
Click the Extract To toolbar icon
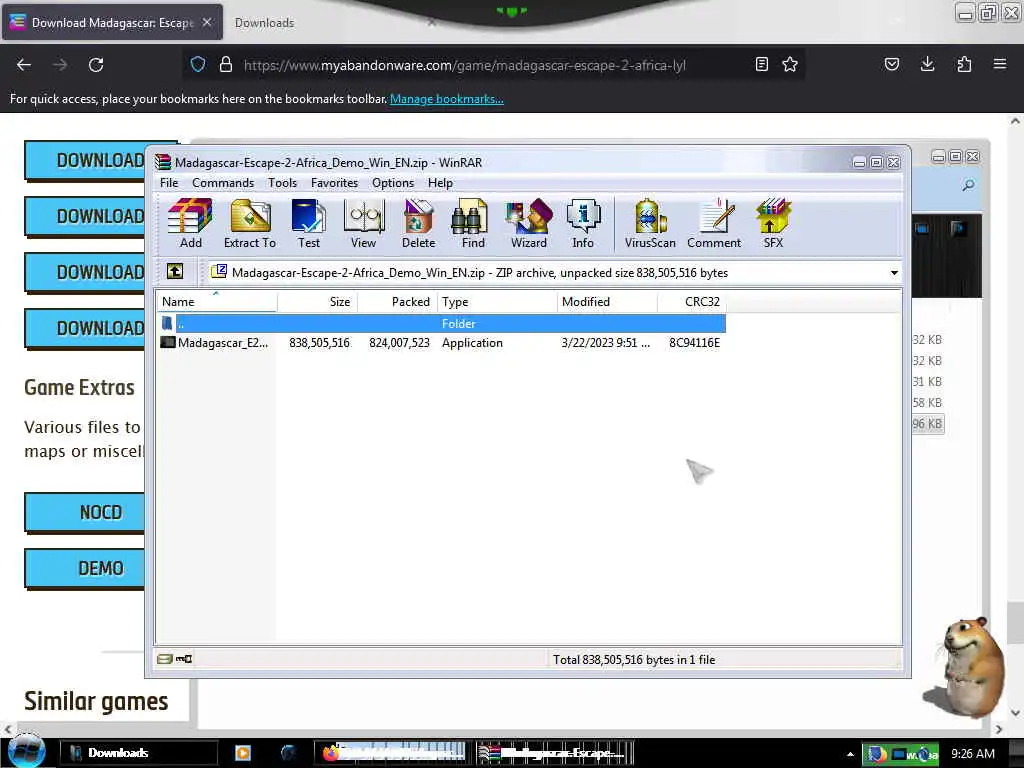pos(249,223)
